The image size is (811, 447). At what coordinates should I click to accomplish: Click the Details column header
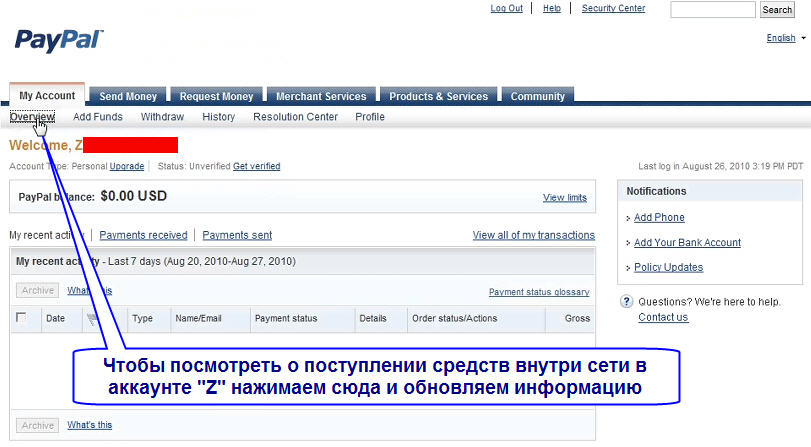(x=373, y=319)
